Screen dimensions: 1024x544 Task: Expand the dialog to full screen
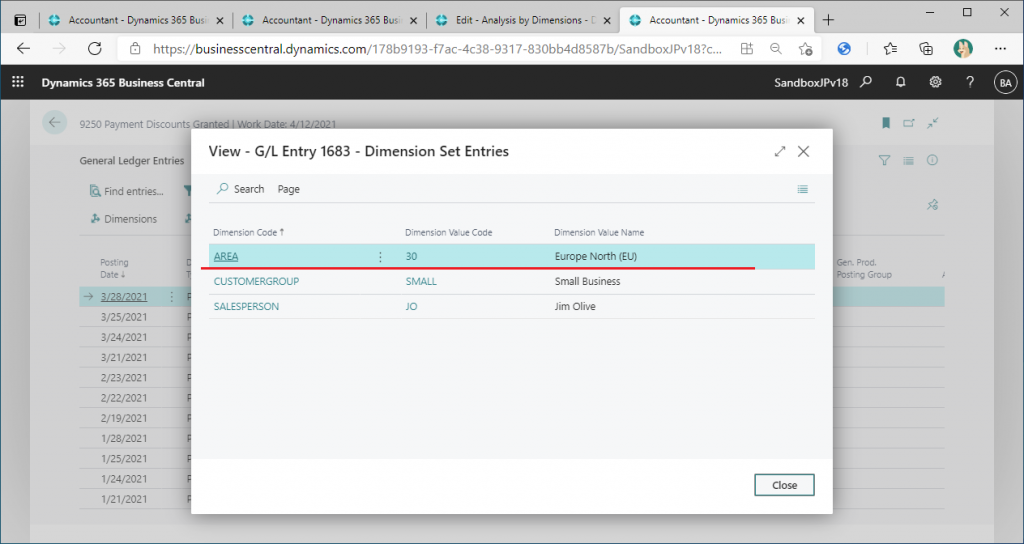pos(780,152)
